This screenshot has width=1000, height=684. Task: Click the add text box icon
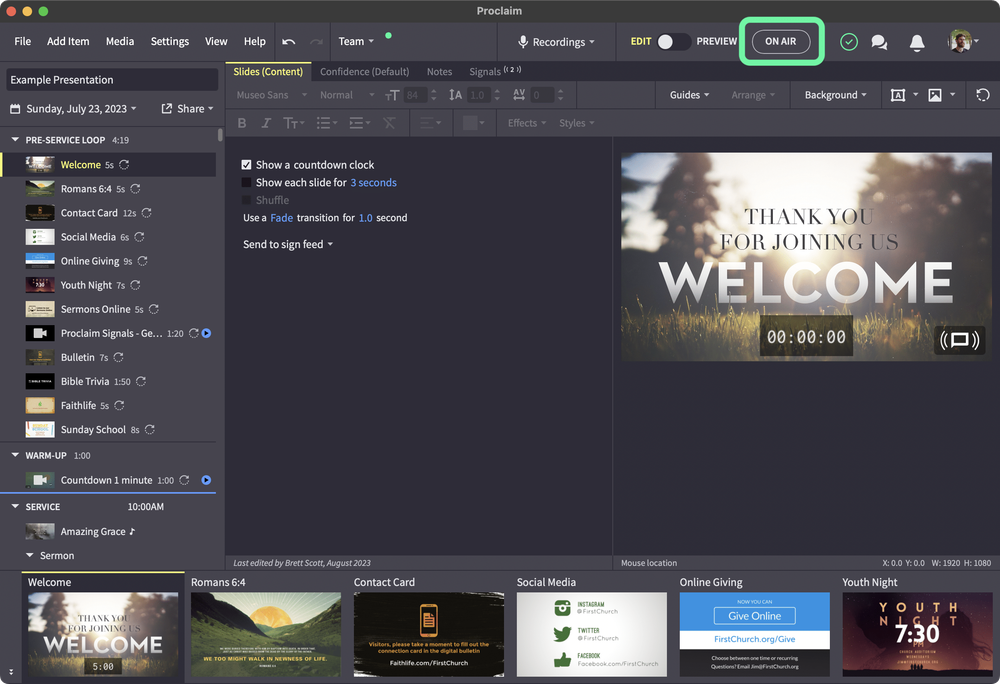897,95
